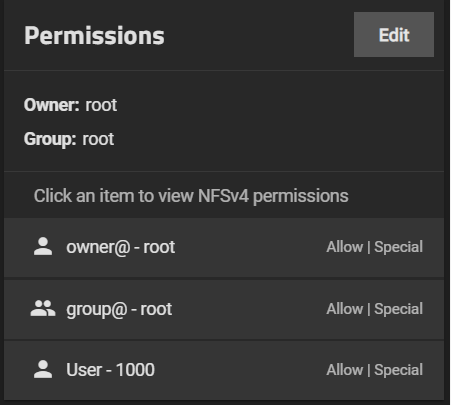Click the word Special in User 1000 row
Viewport: 451px width, 405px height.
click(398, 370)
